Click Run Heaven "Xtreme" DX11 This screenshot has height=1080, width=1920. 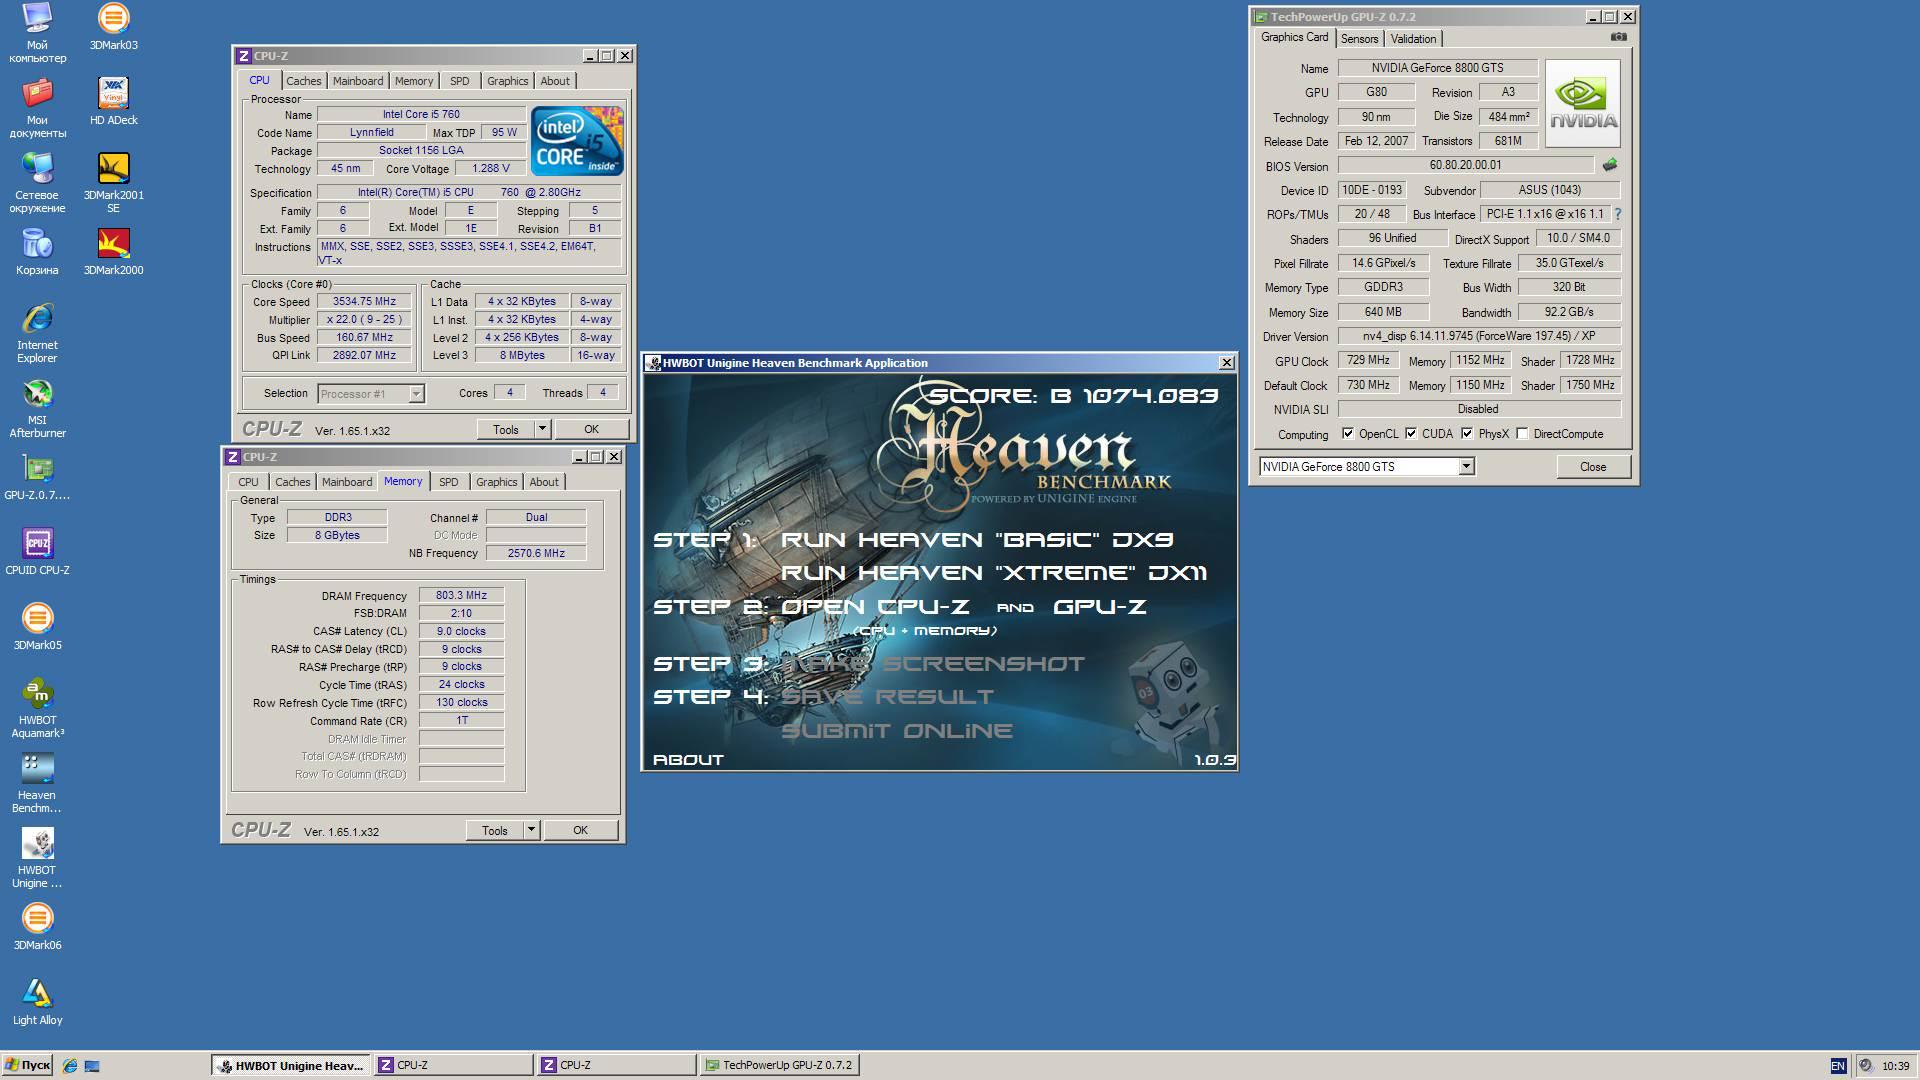(x=993, y=573)
